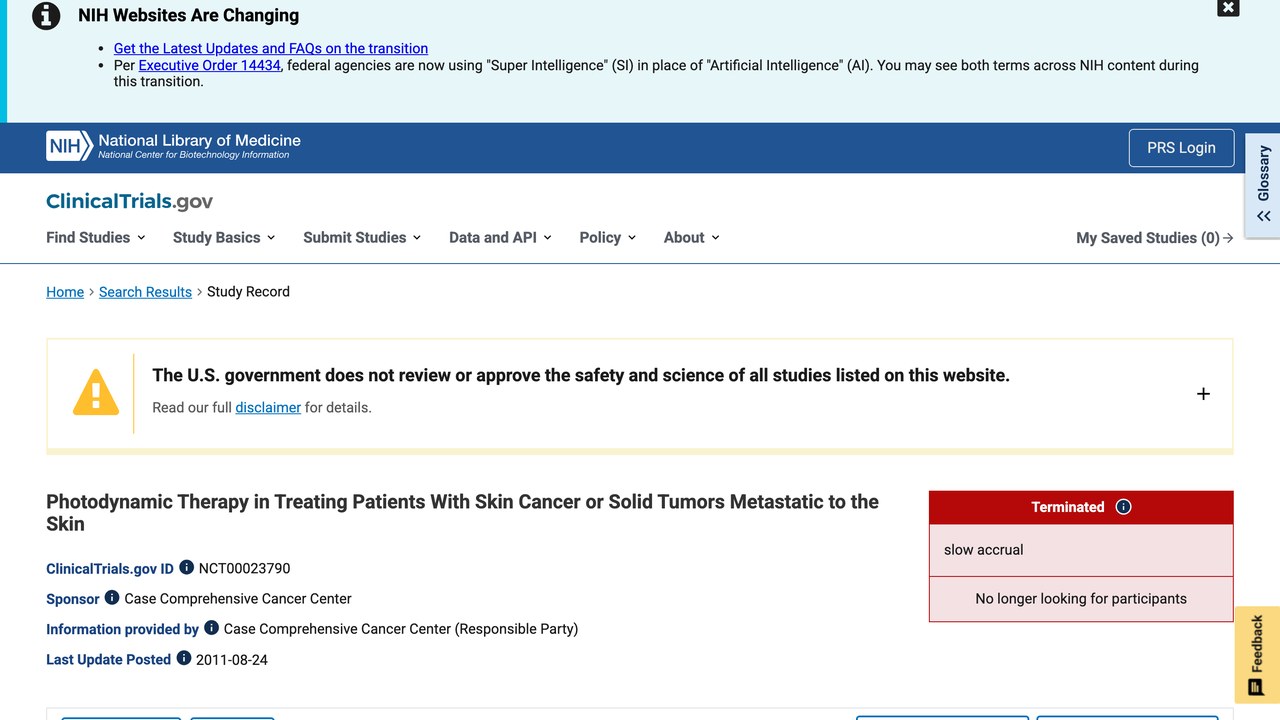Open the Executive Order 14434 link

click(x=210, y=65)
